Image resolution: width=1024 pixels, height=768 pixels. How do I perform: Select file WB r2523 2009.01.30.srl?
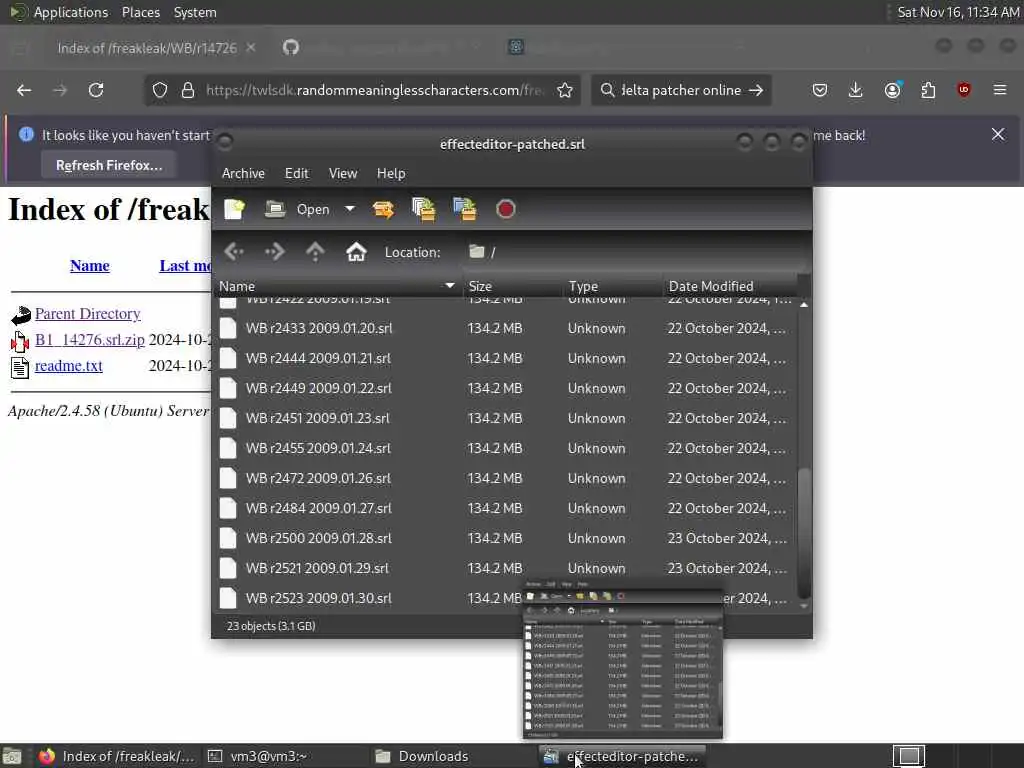(x=504, y=598)
